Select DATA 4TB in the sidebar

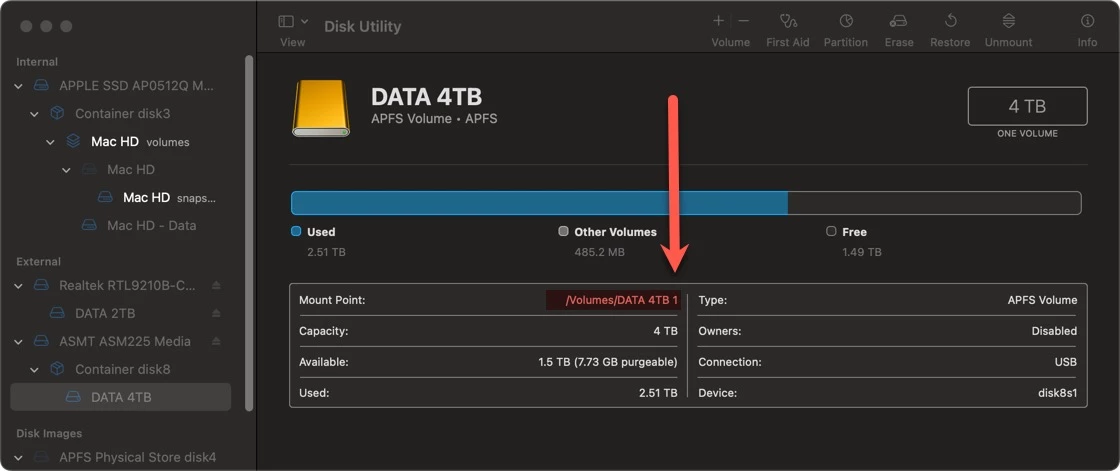point(121,397)
